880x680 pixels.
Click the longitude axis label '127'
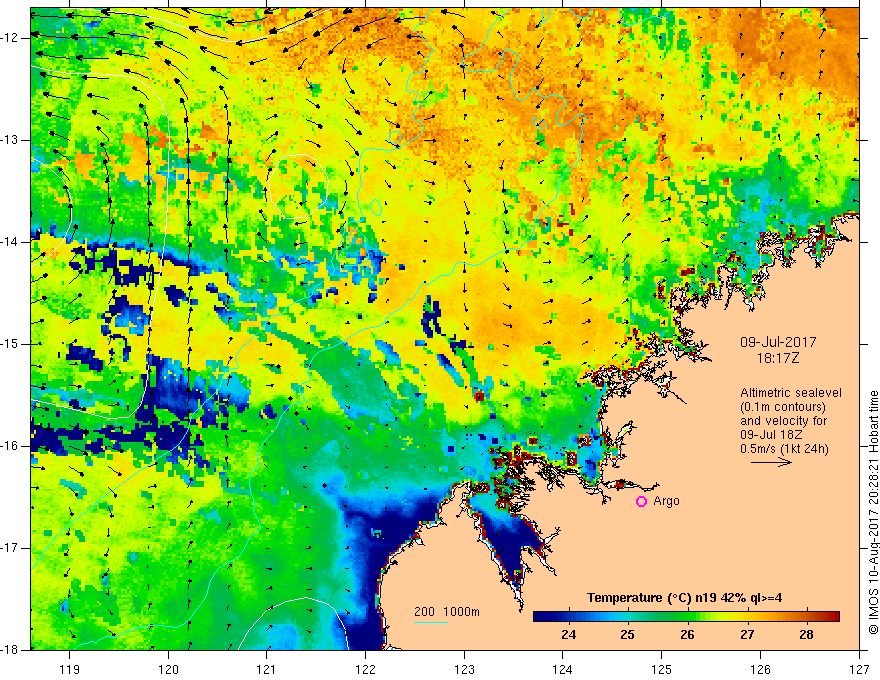click(859, 669)
